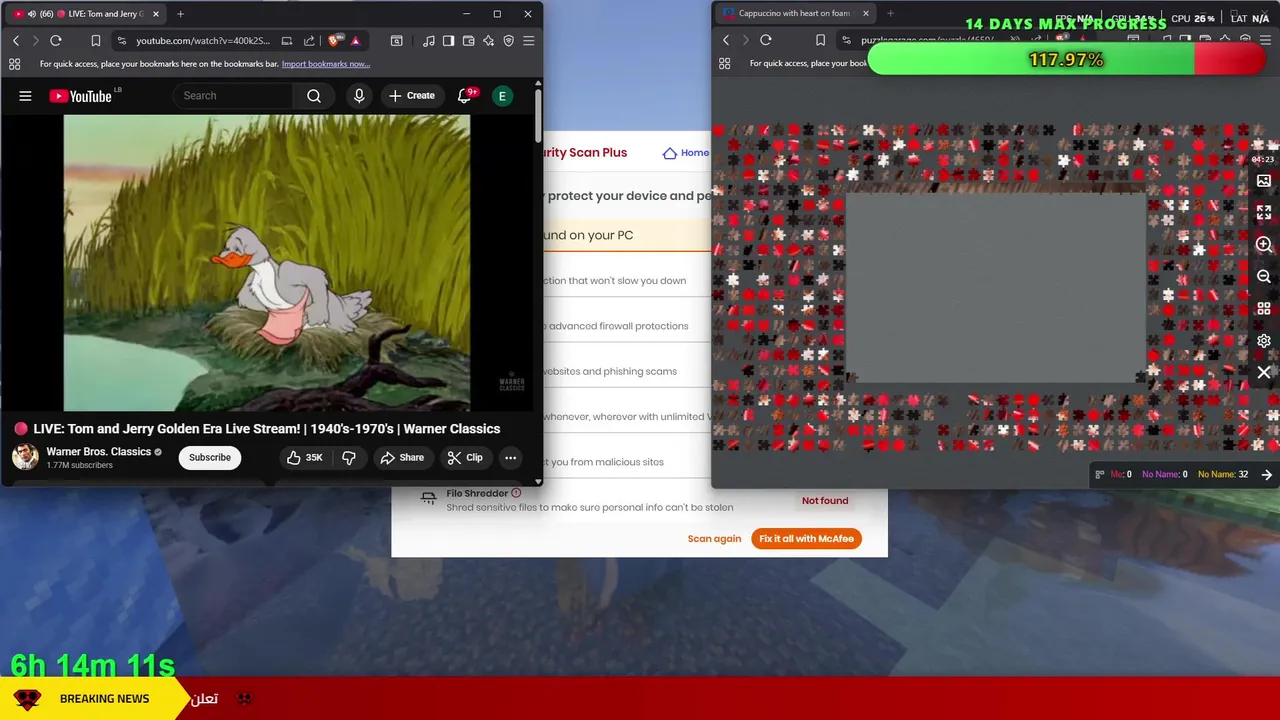
Task: Click Import bookmarks now link
Action: (x=326, y=64)
